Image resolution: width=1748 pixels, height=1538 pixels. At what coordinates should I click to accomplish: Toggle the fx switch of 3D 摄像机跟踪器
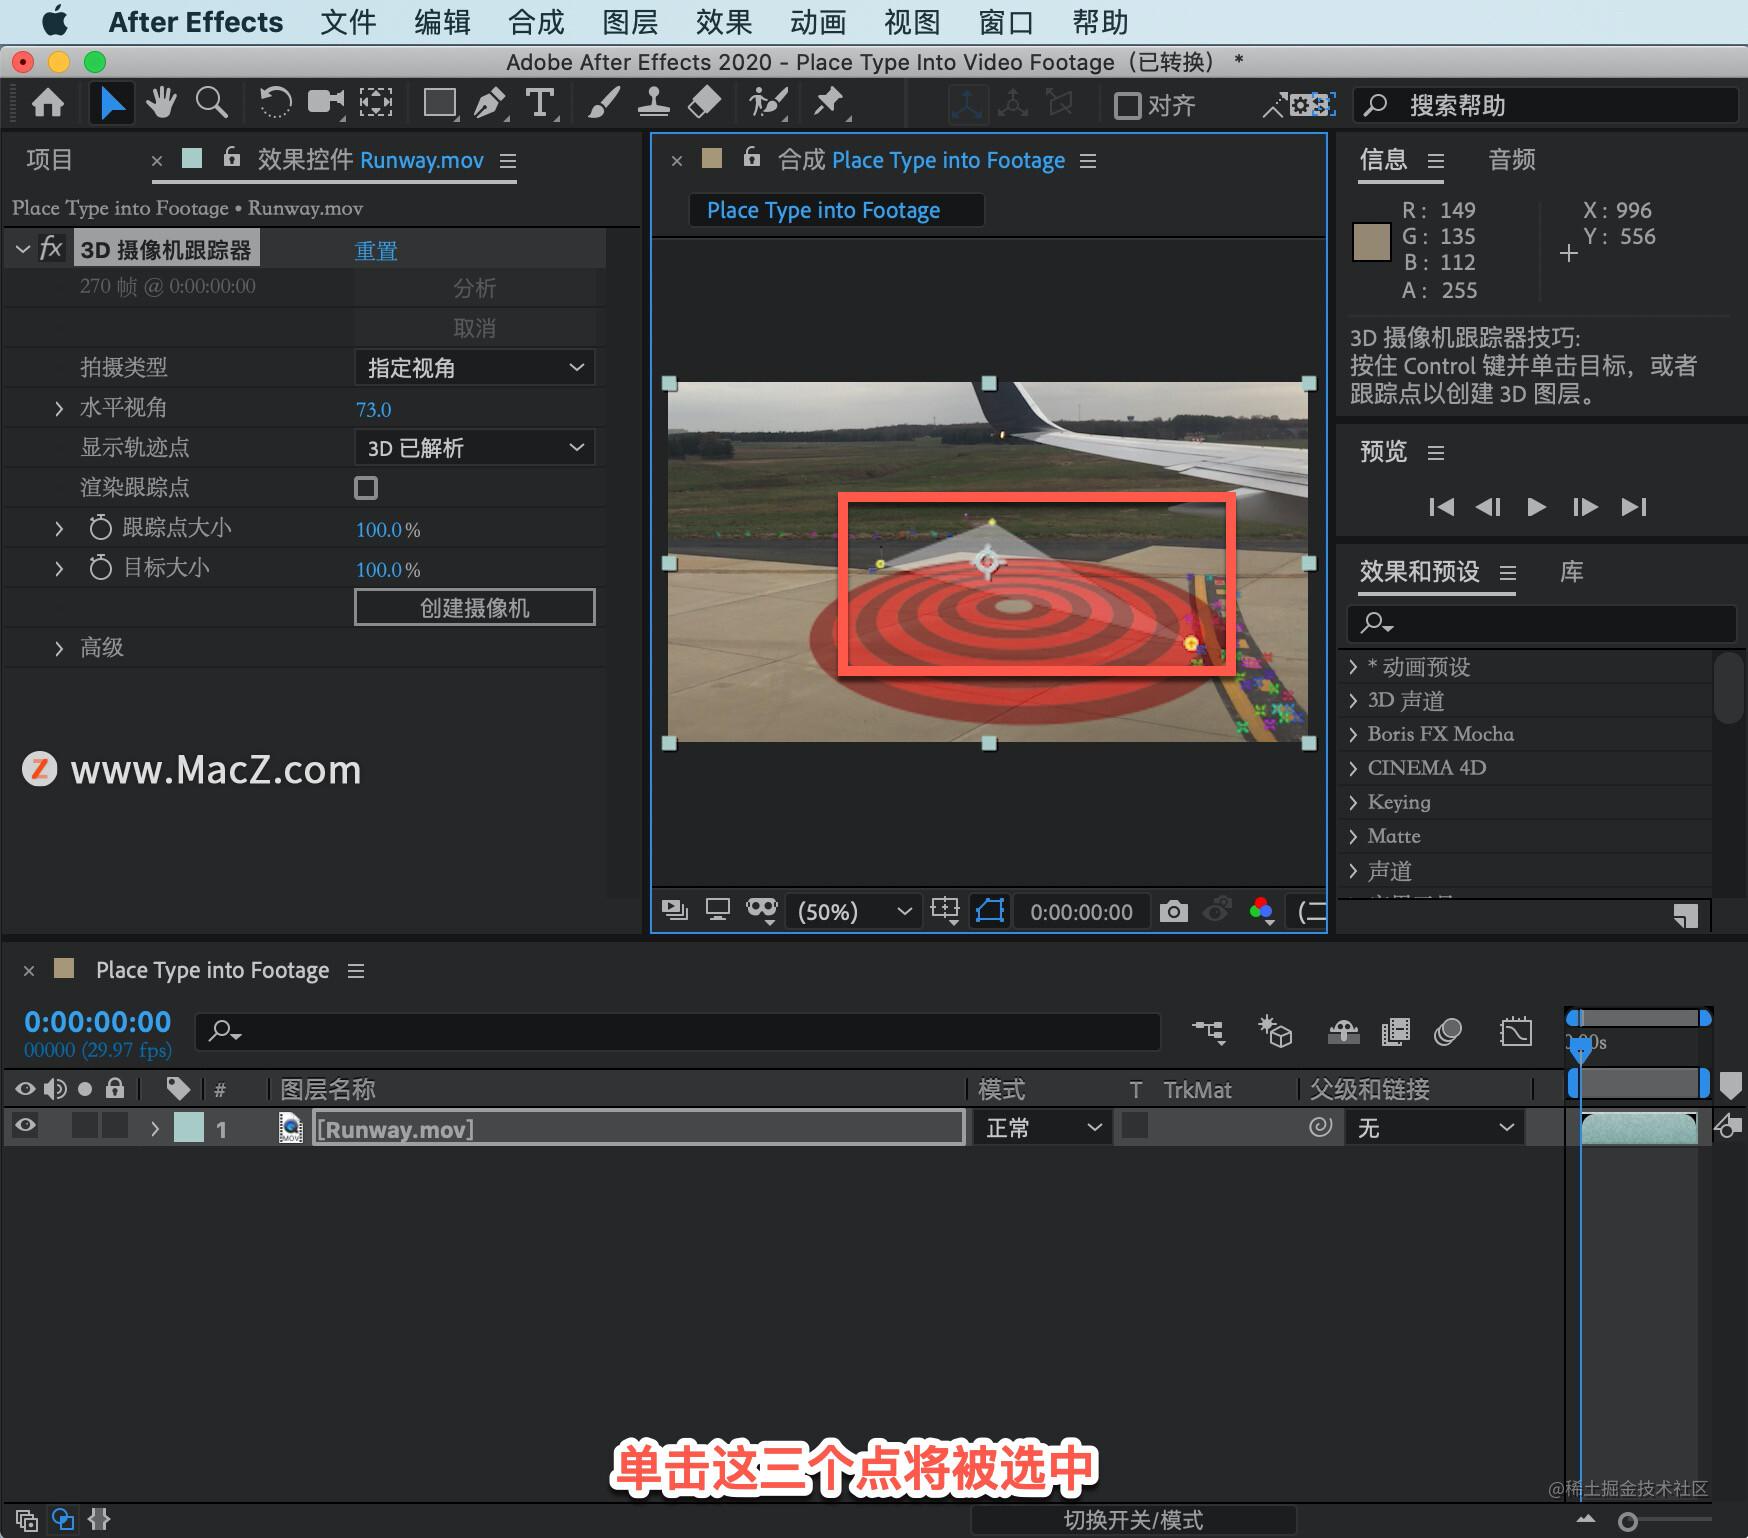point(51,248)
